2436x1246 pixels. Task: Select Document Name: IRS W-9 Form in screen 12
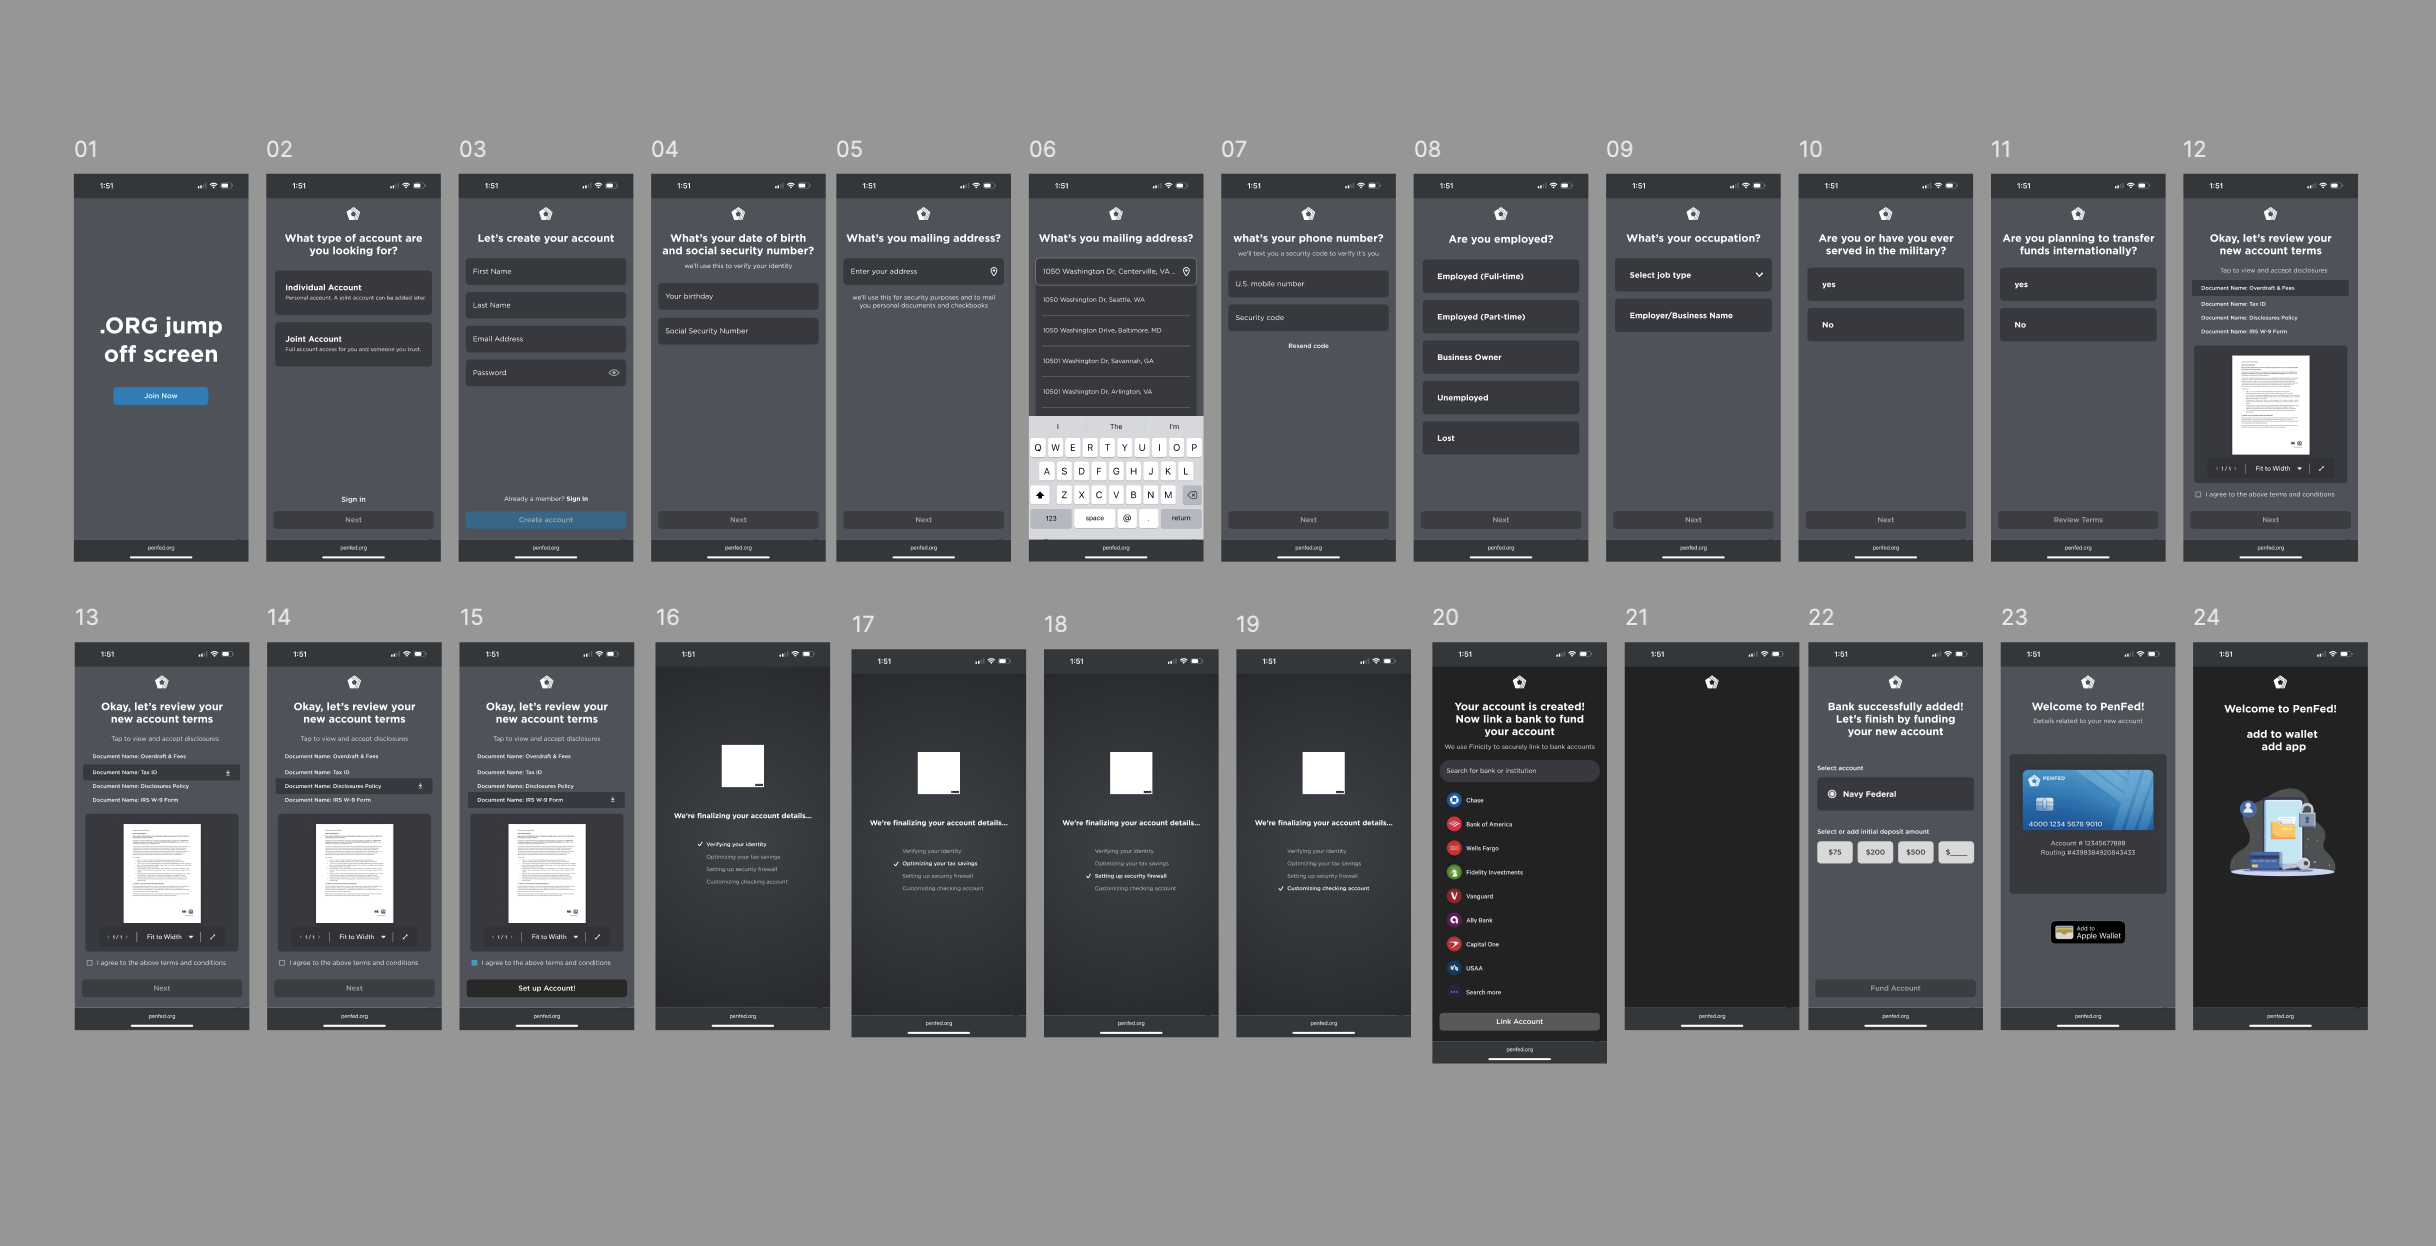(x=2243, y=332)
